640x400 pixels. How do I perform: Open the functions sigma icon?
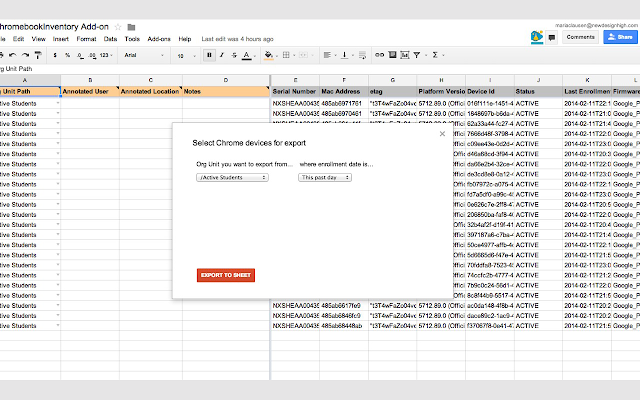[x=435, y=55]
